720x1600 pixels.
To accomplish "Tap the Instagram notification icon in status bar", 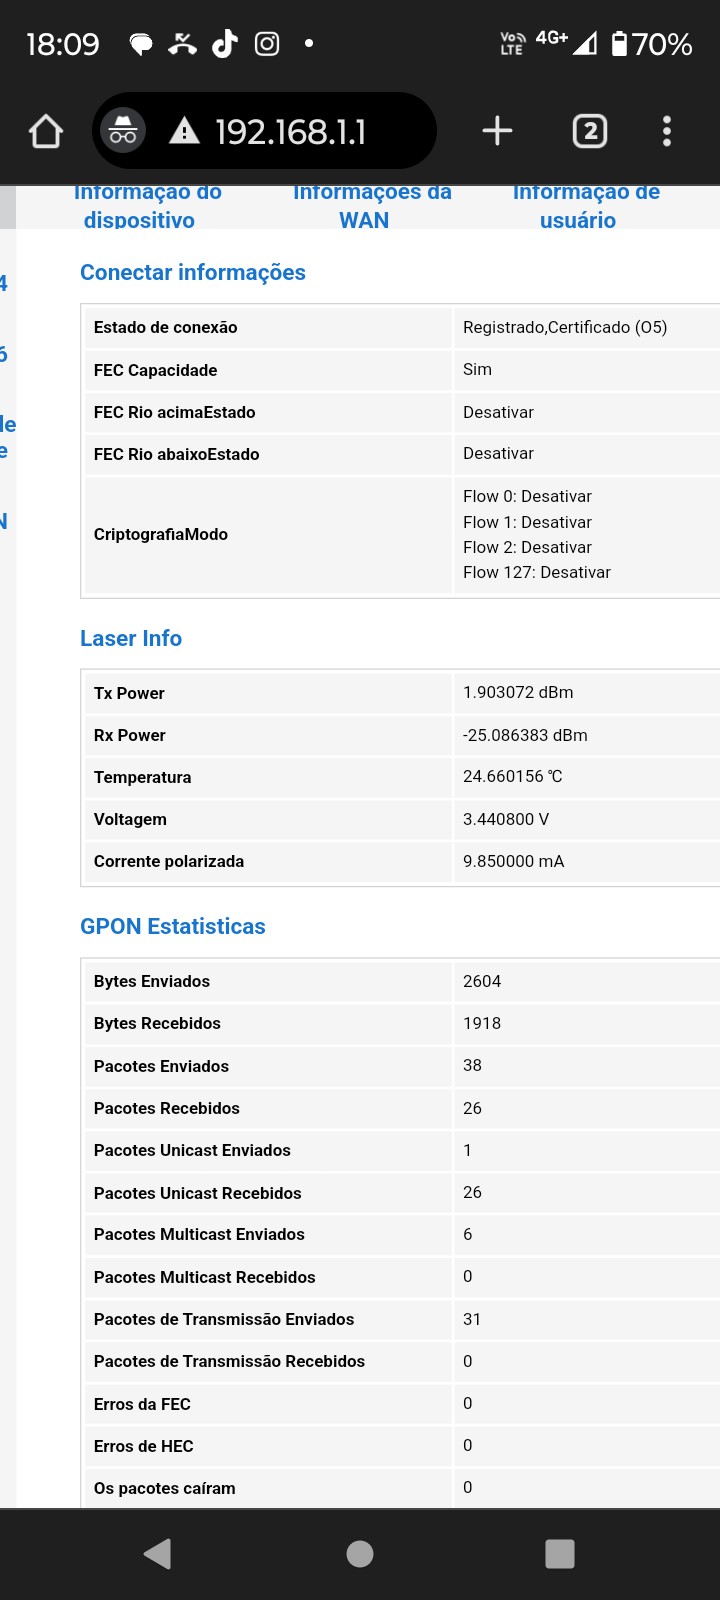I will click(267, 43).
